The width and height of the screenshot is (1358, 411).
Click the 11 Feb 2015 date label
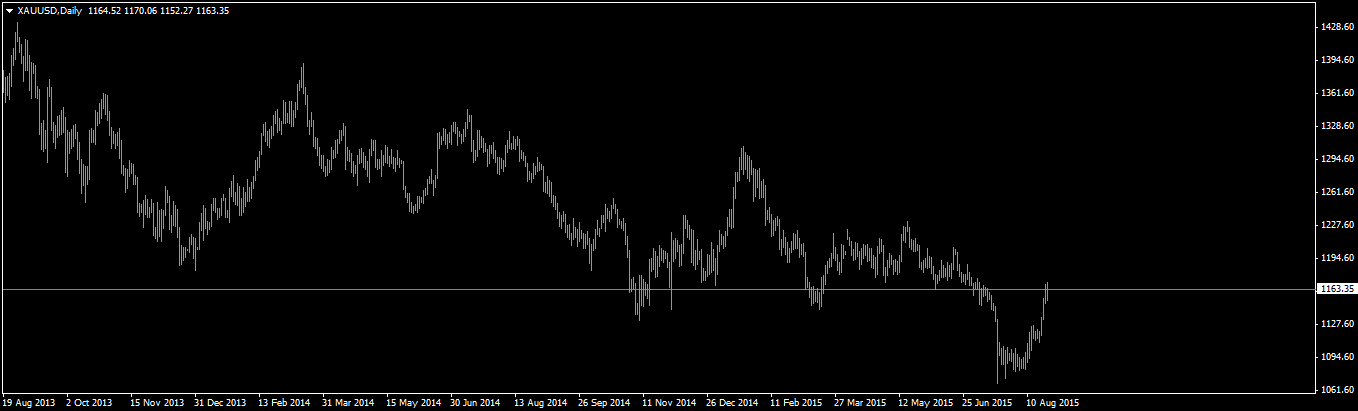click(x=796, y=403)
